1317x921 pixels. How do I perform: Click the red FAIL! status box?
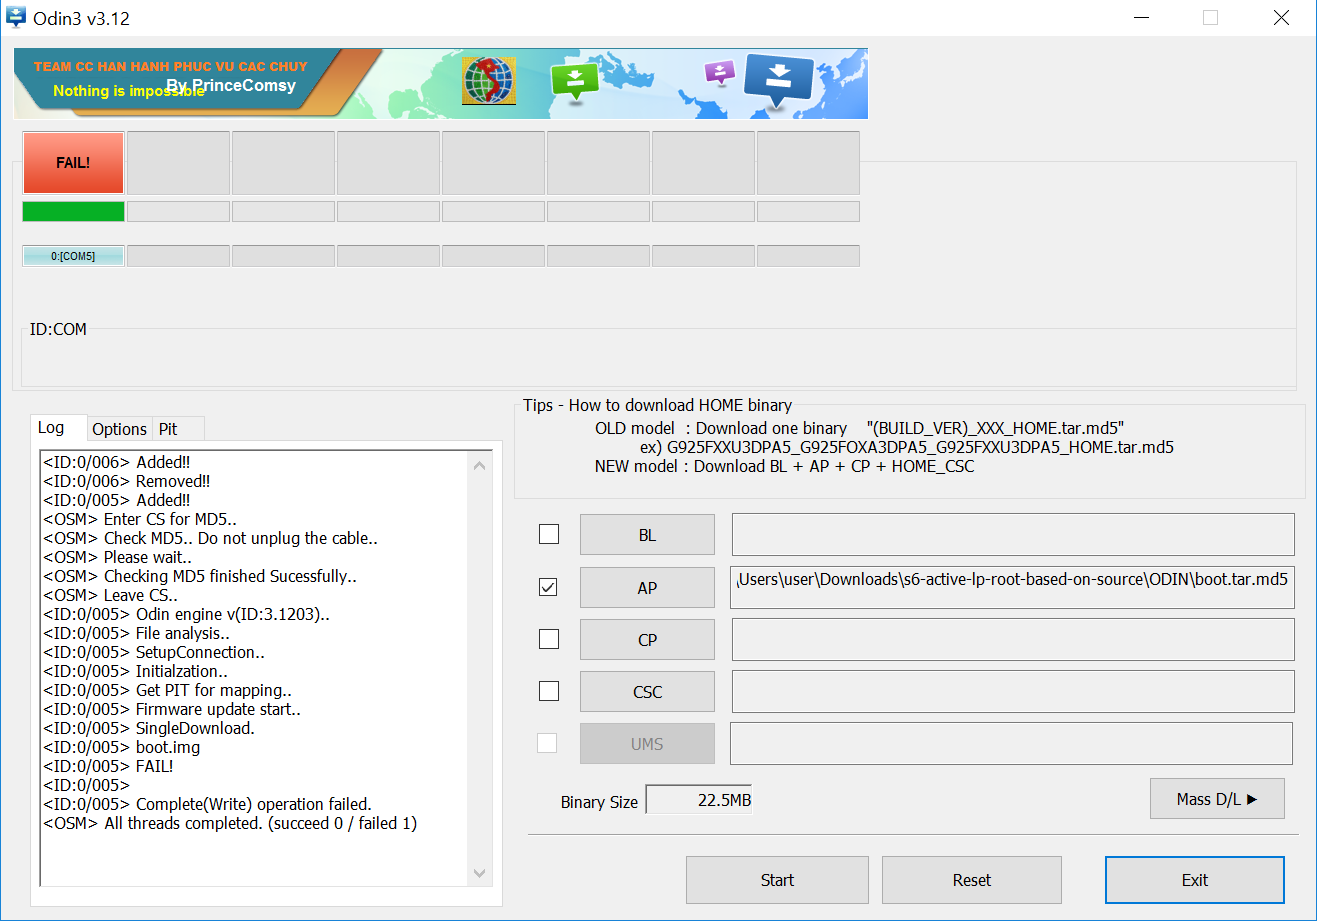(x=73, y=163)
